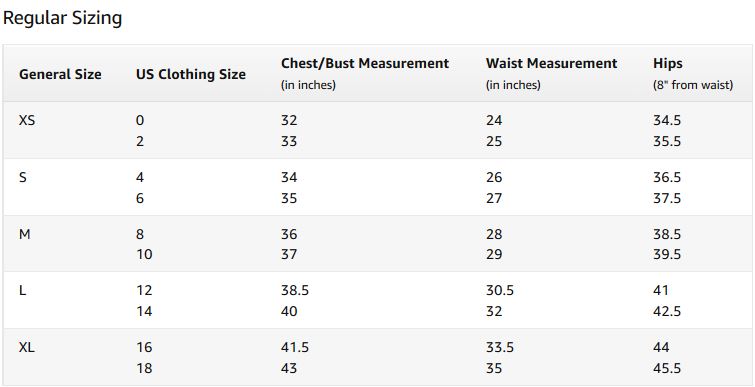This screenshot has height=387, width=755.
Task: Select the S size row label
Action: (23, 178)
